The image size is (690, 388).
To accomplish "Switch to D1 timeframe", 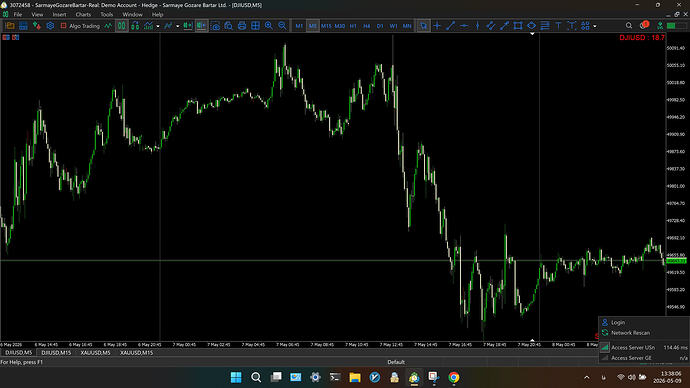I will [380, 26].
